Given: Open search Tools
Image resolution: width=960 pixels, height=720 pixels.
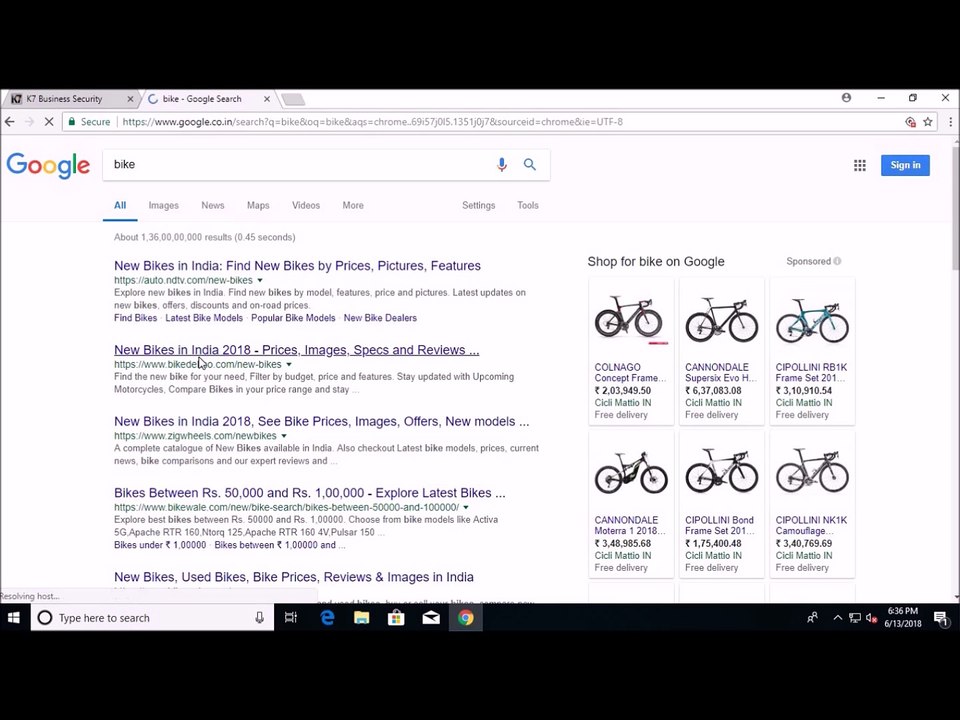Looking at the screenshot, I should tap(528, 206).
